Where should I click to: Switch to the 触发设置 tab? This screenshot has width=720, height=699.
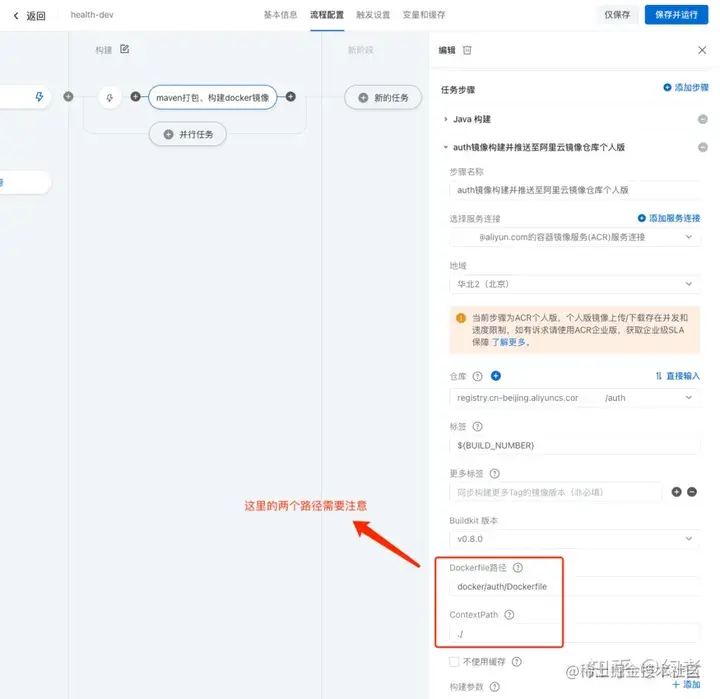tap(373, 15)
